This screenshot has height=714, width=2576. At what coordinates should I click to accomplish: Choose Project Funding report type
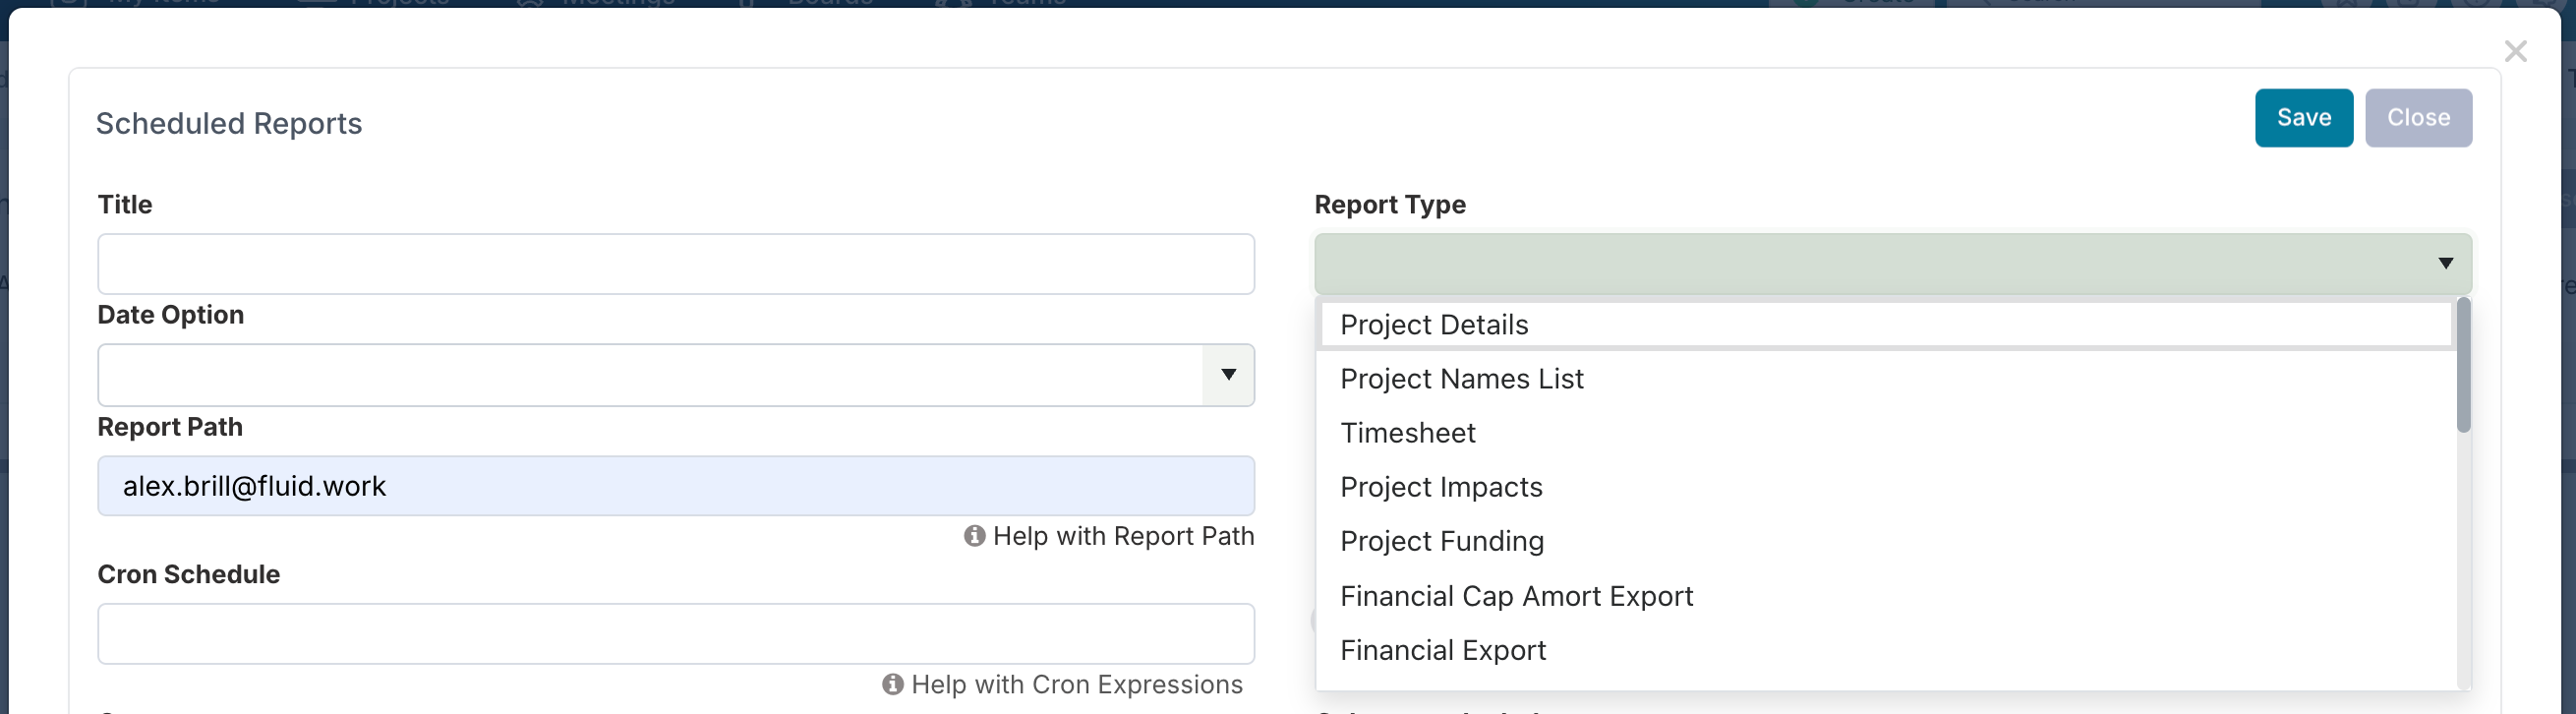[x=1441, y=541]
